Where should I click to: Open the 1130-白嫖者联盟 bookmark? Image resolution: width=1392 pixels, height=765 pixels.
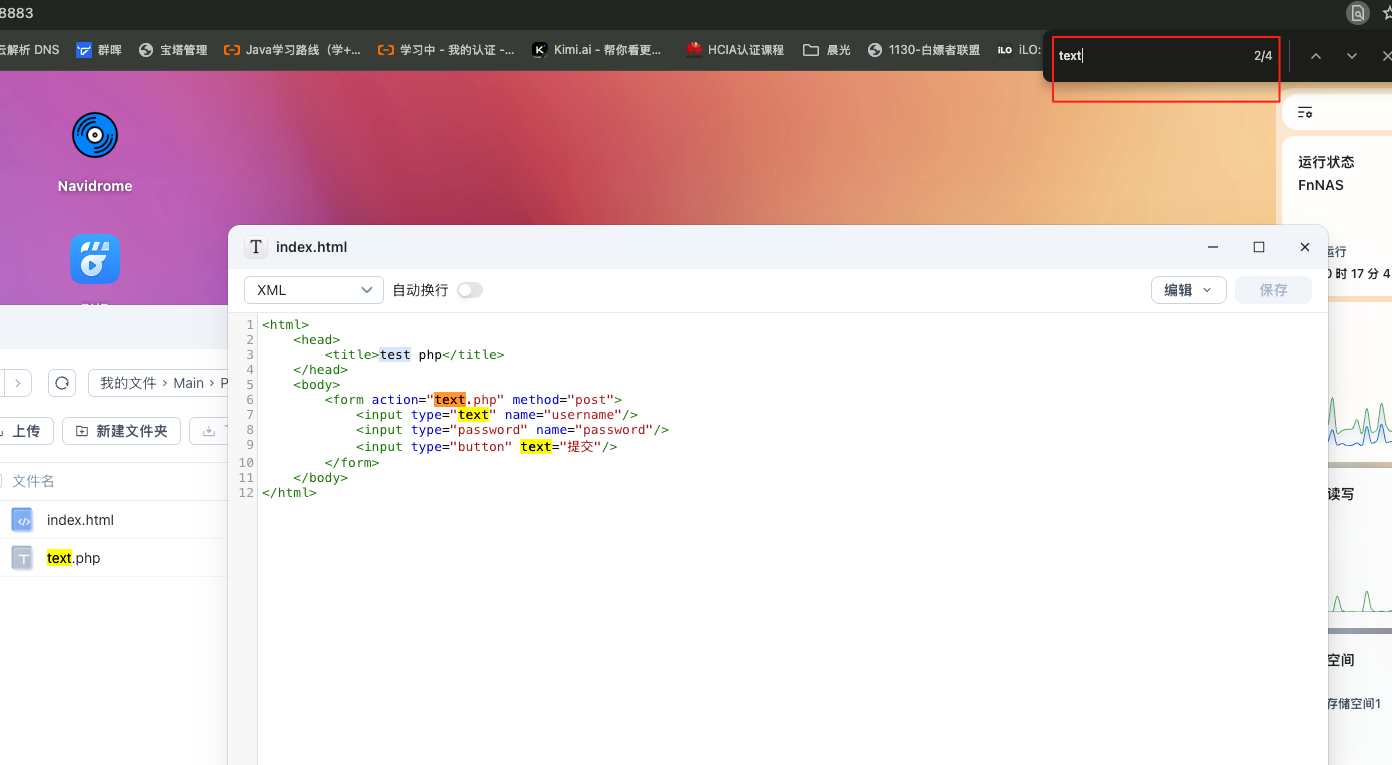[x=924, y=50]
